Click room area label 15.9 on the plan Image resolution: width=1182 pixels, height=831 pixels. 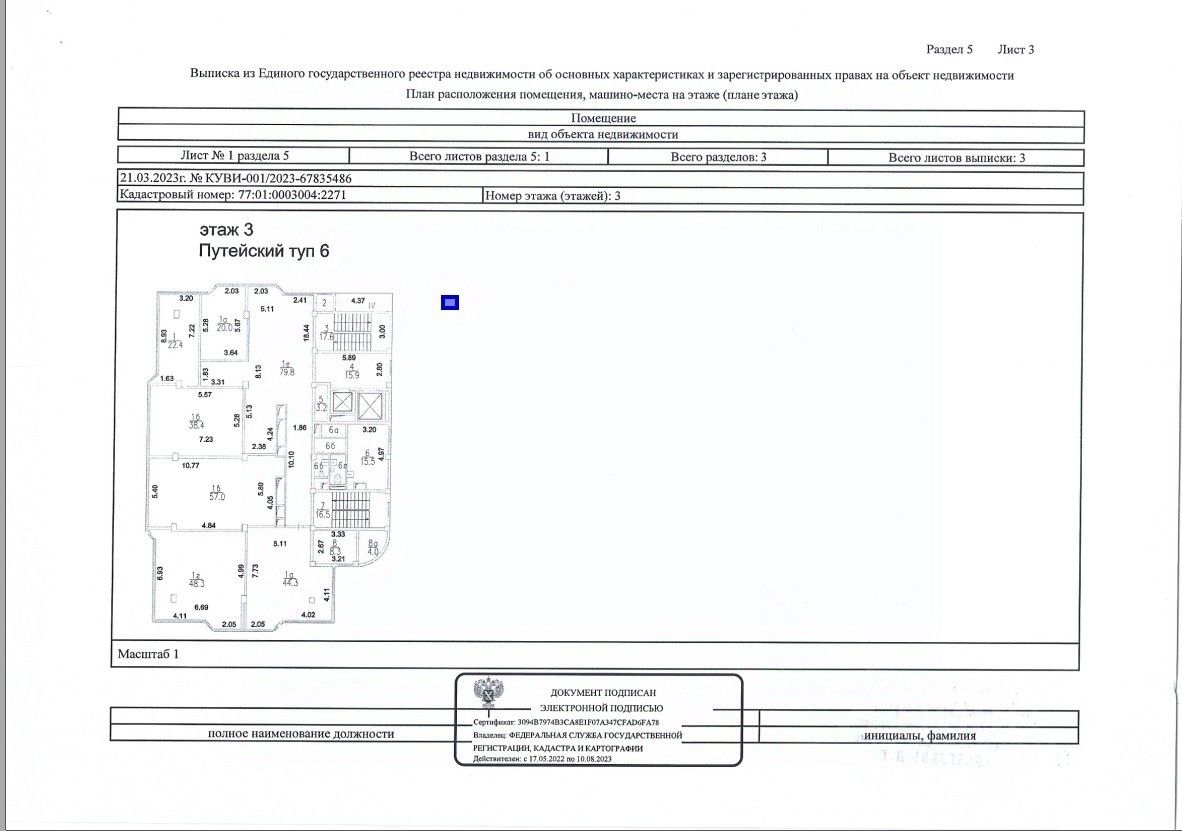tap(351, 375)
